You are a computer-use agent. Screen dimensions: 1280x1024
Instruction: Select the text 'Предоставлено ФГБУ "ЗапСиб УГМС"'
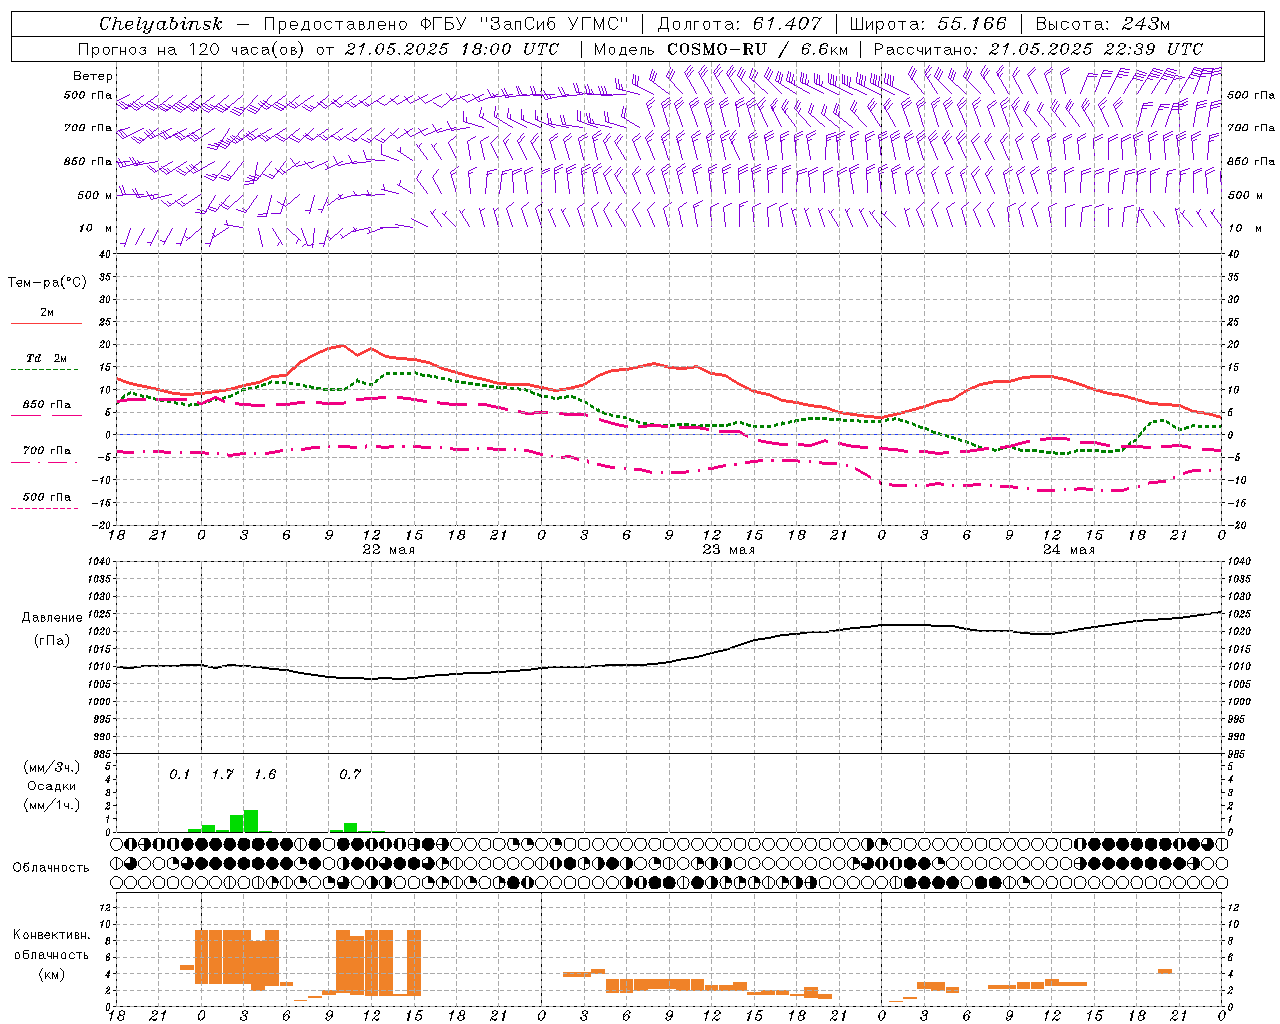point(446,24)
